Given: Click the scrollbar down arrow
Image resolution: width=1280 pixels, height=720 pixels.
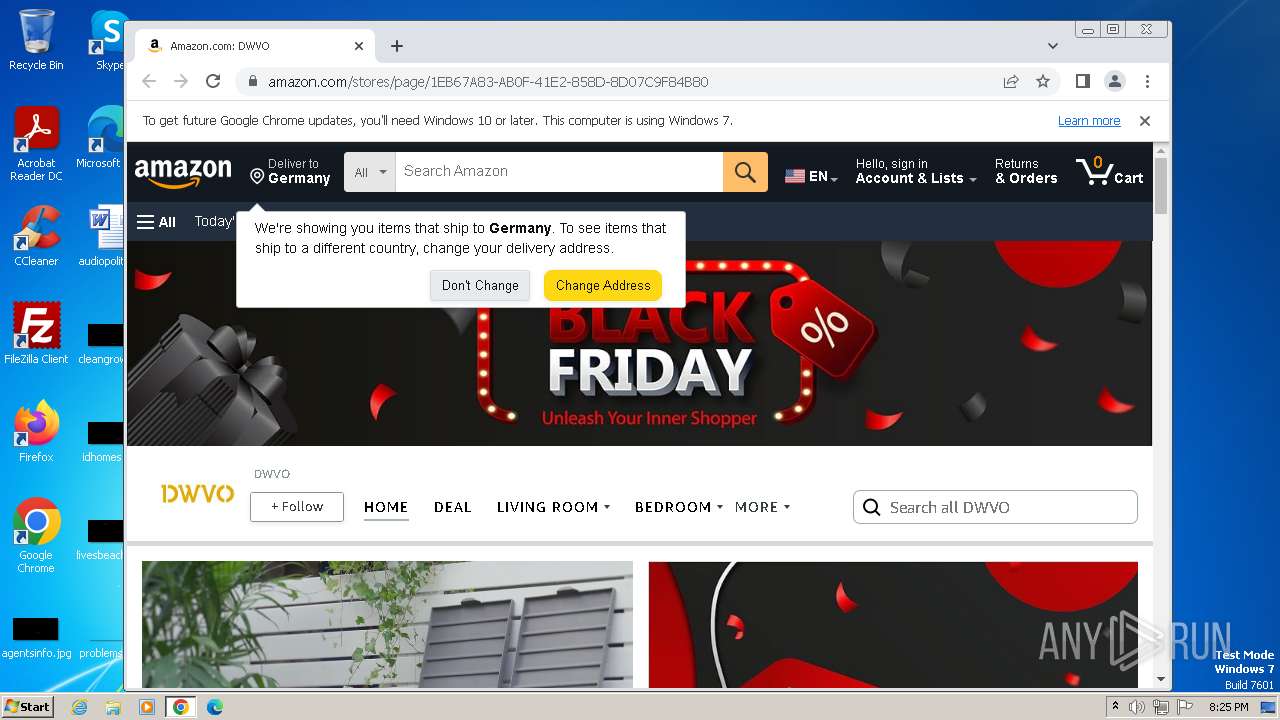Looking at the screenshot, I should coord(1161,680).
